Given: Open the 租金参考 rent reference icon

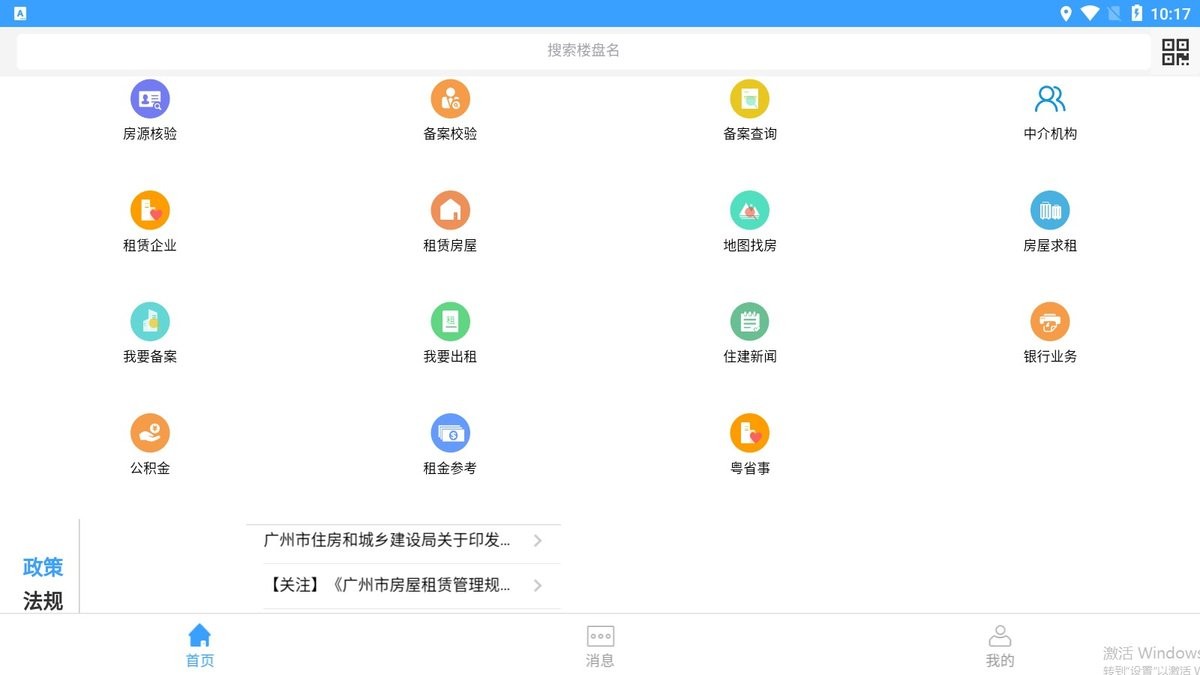Looking at the screenshot, I should 450,442.
